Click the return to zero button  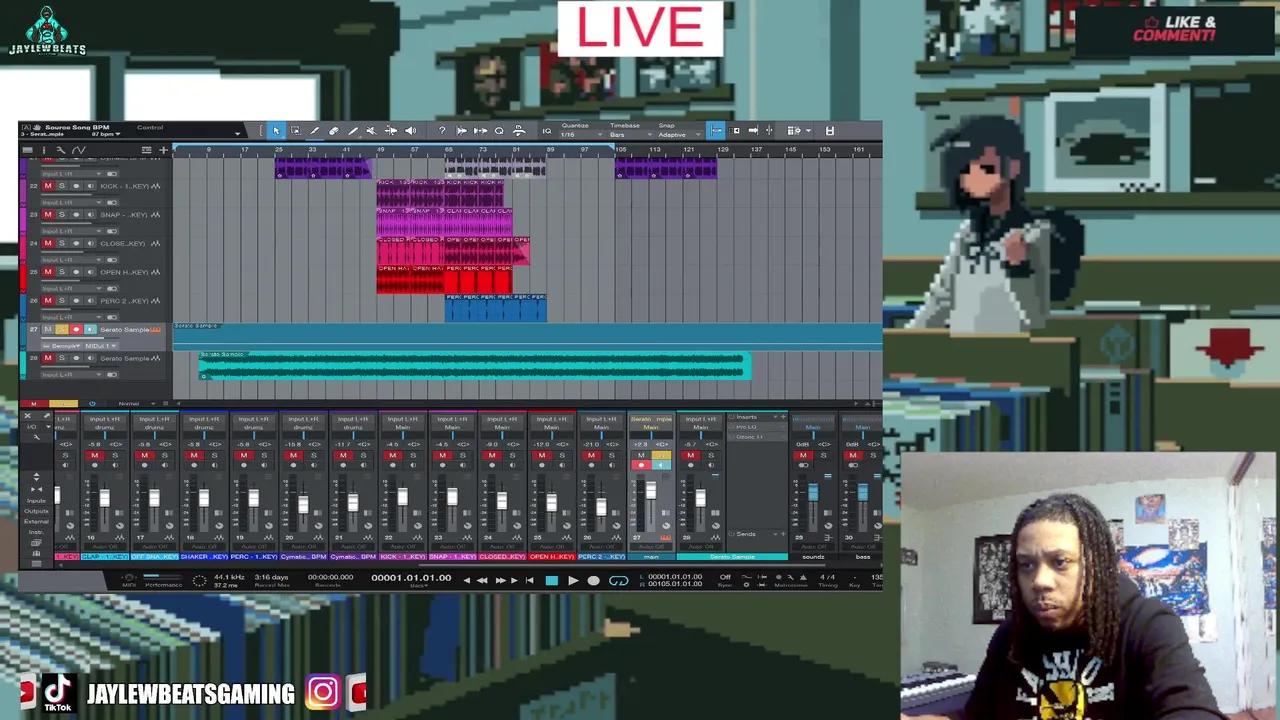(529, 581)
